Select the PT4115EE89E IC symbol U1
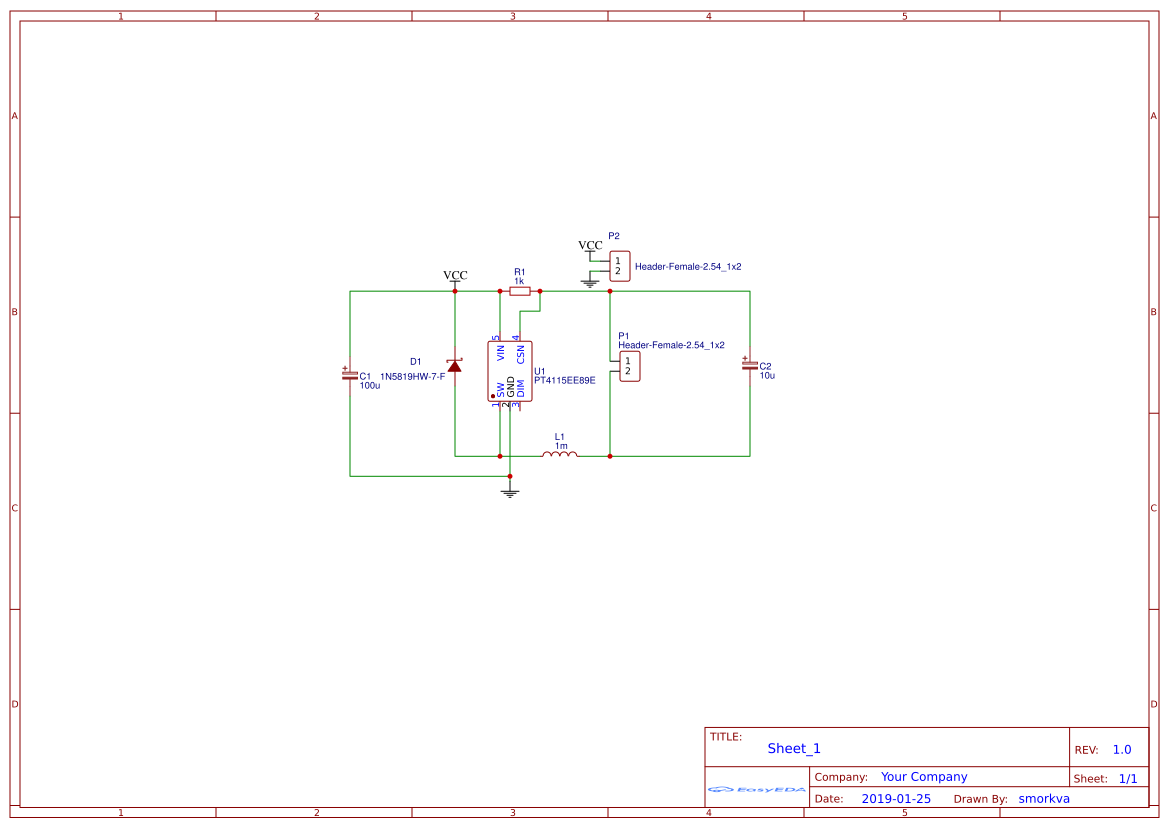The width and height of the screenshot is (1169, 828). (x=510, y=370)
